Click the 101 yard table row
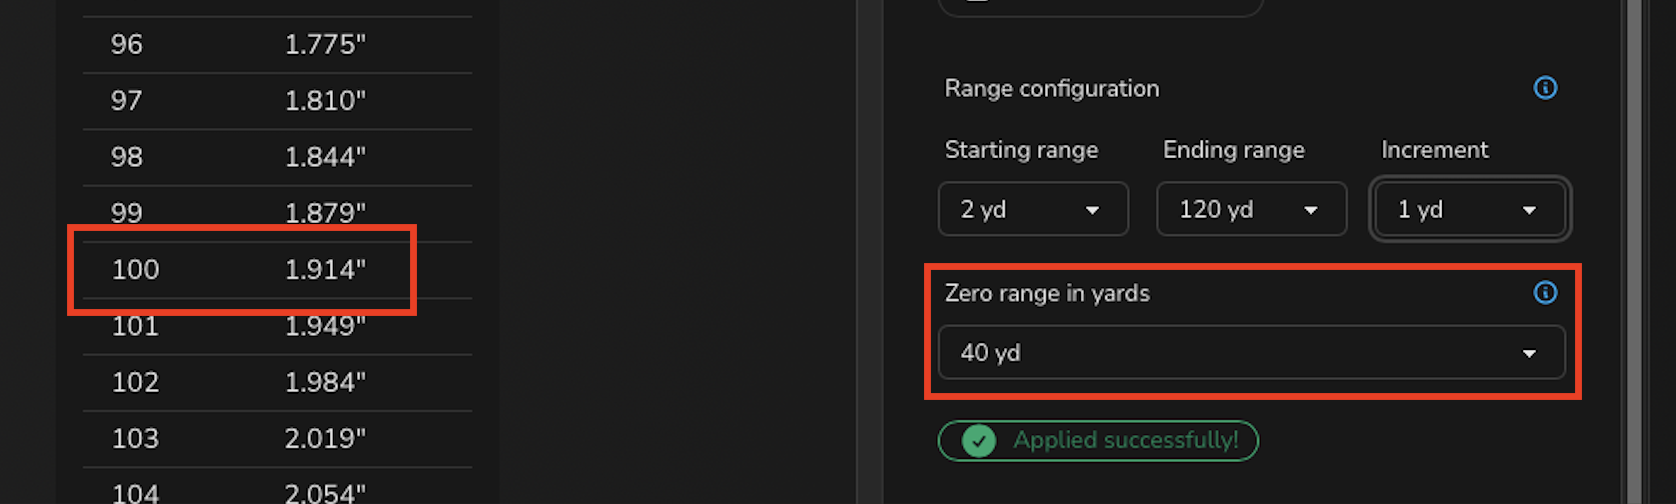This screenshot has width=1676, height=504. [x=276, y=326]
